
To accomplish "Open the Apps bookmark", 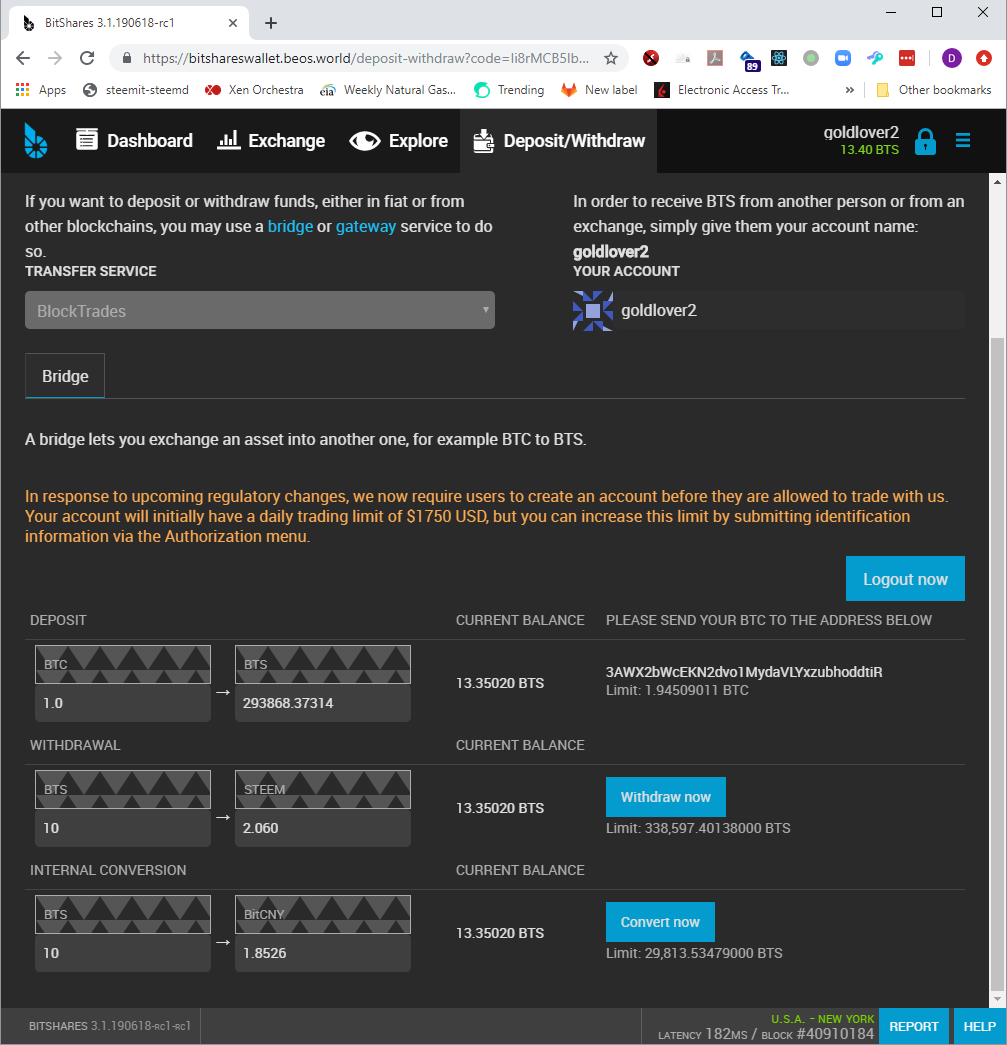I will [41, 89].
